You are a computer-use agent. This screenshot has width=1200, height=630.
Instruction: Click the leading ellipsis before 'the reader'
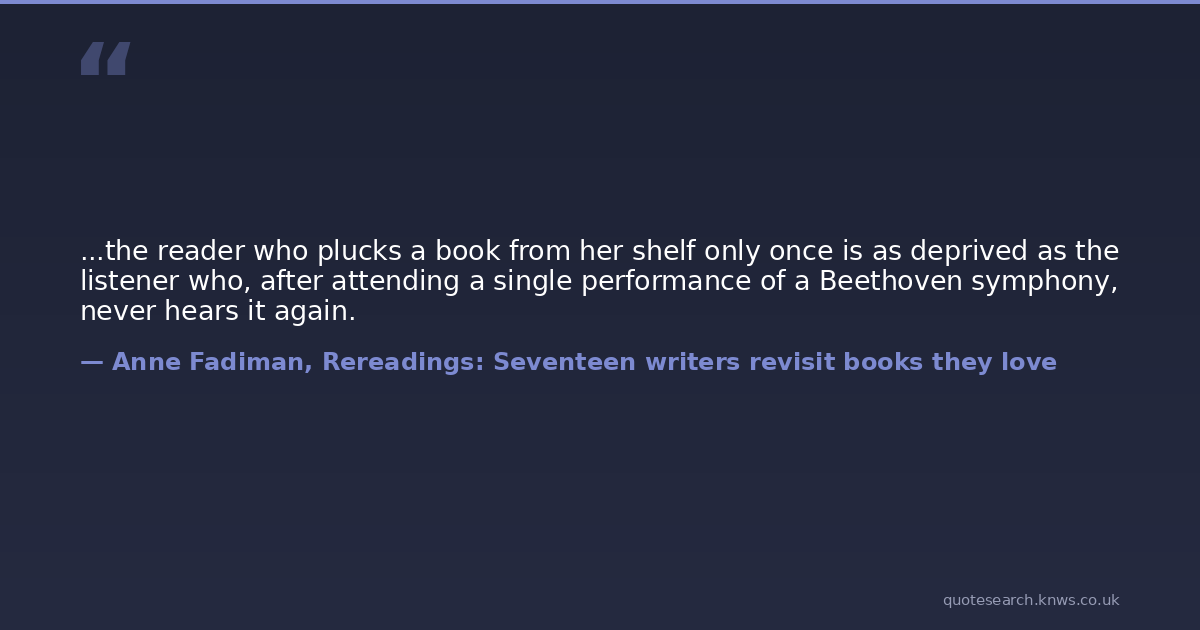(x=91, y=251)
